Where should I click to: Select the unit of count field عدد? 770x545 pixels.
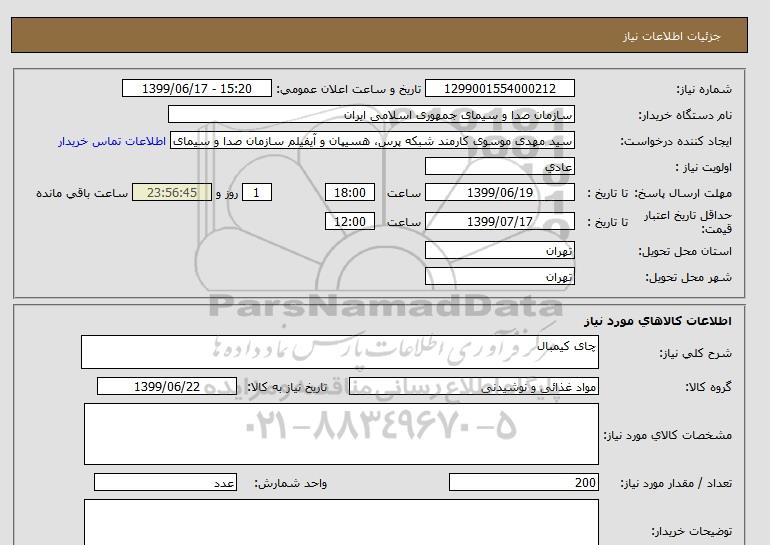tap(165, 482)
